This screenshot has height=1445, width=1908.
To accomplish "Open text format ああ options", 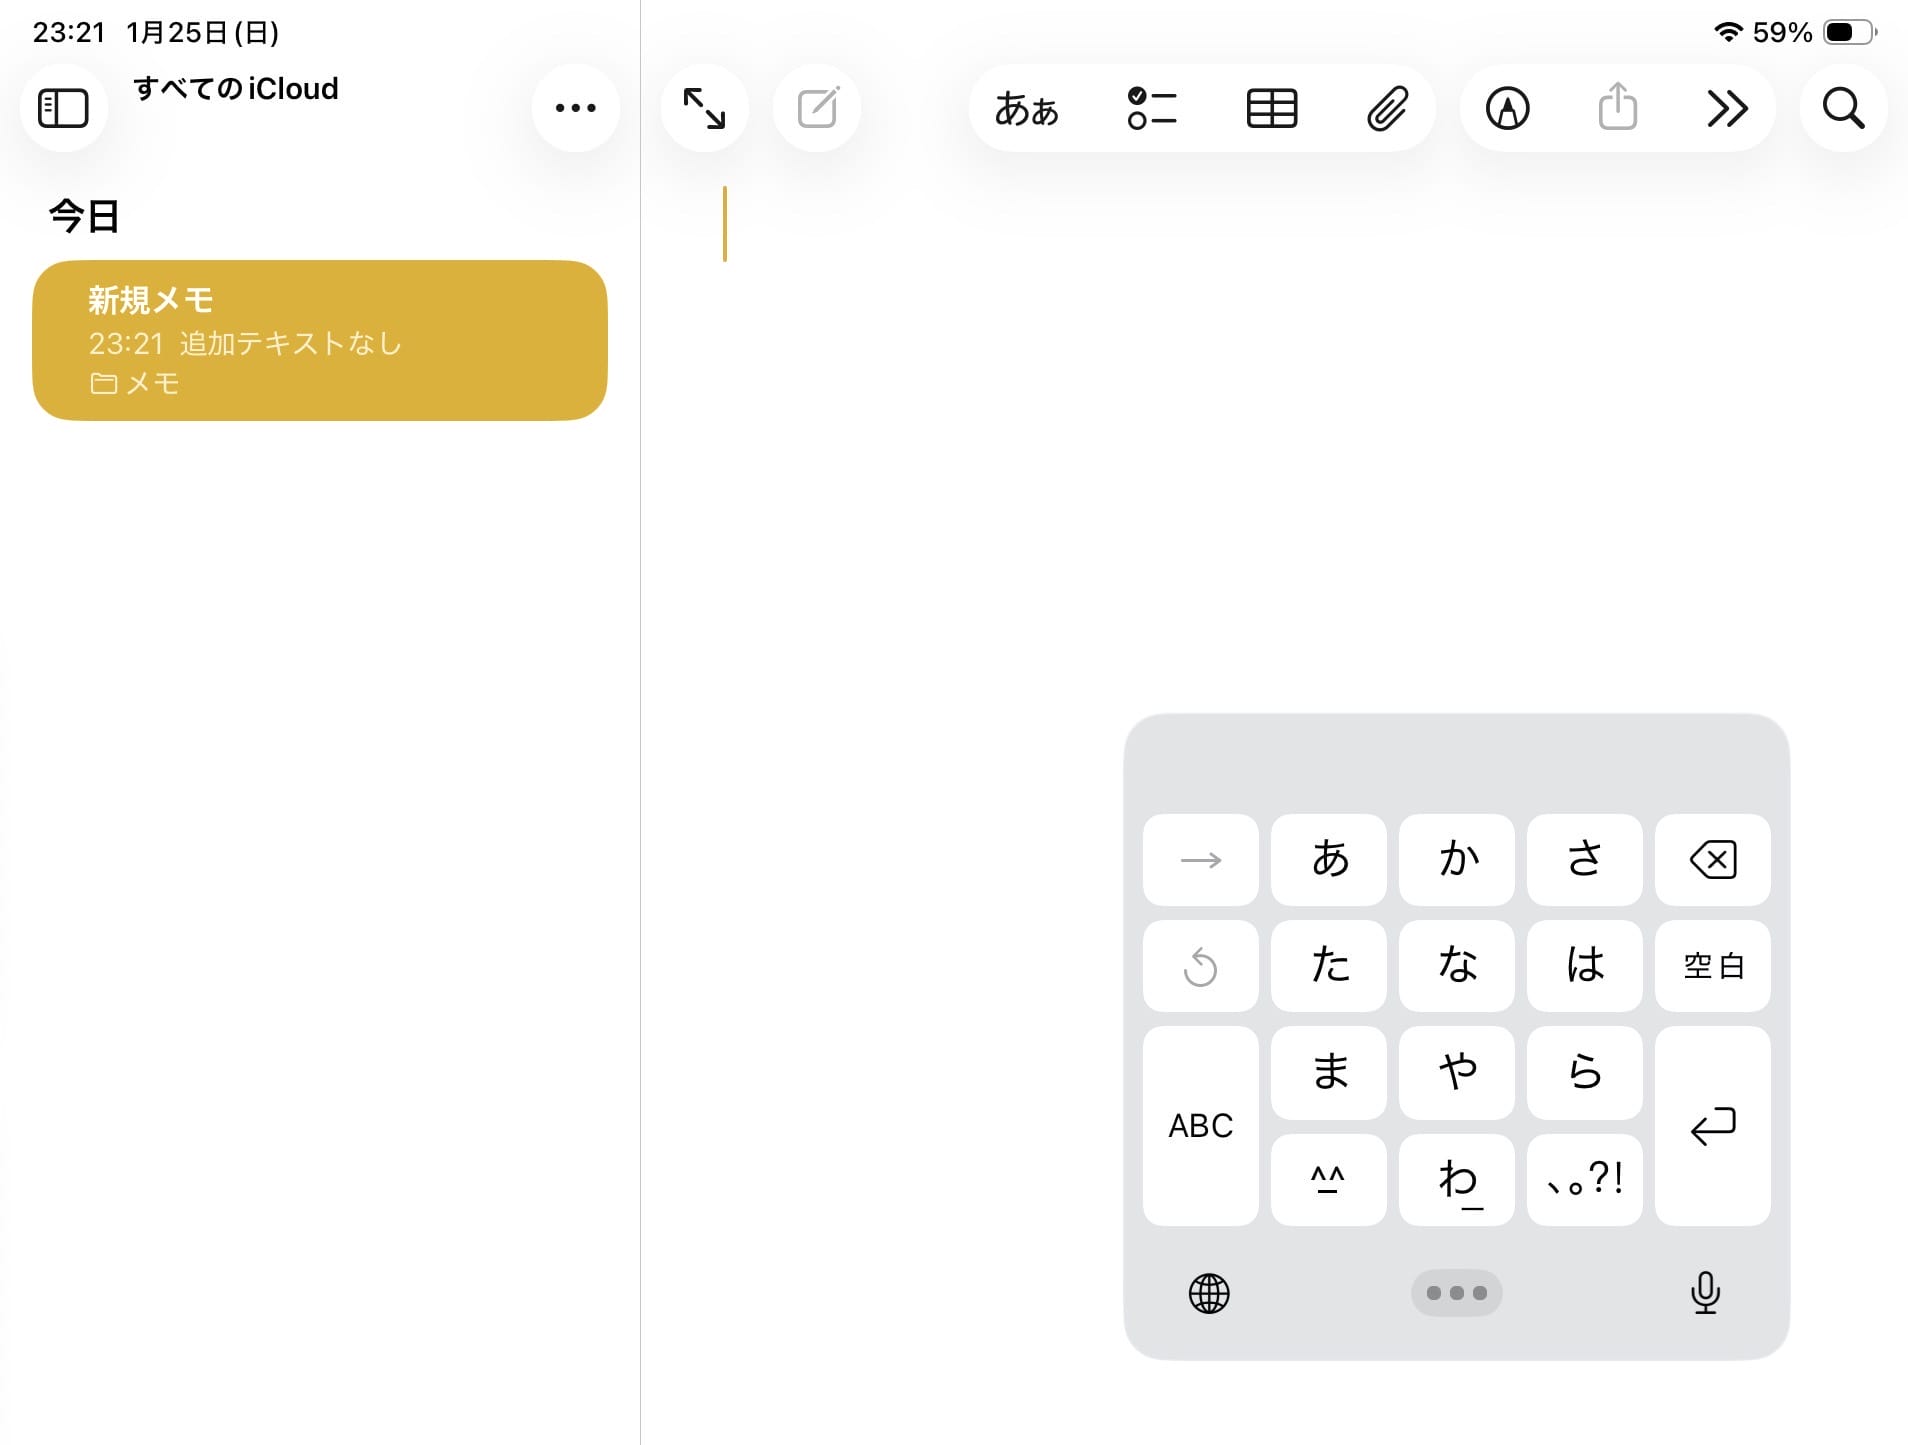I will tap(1026, 108).
